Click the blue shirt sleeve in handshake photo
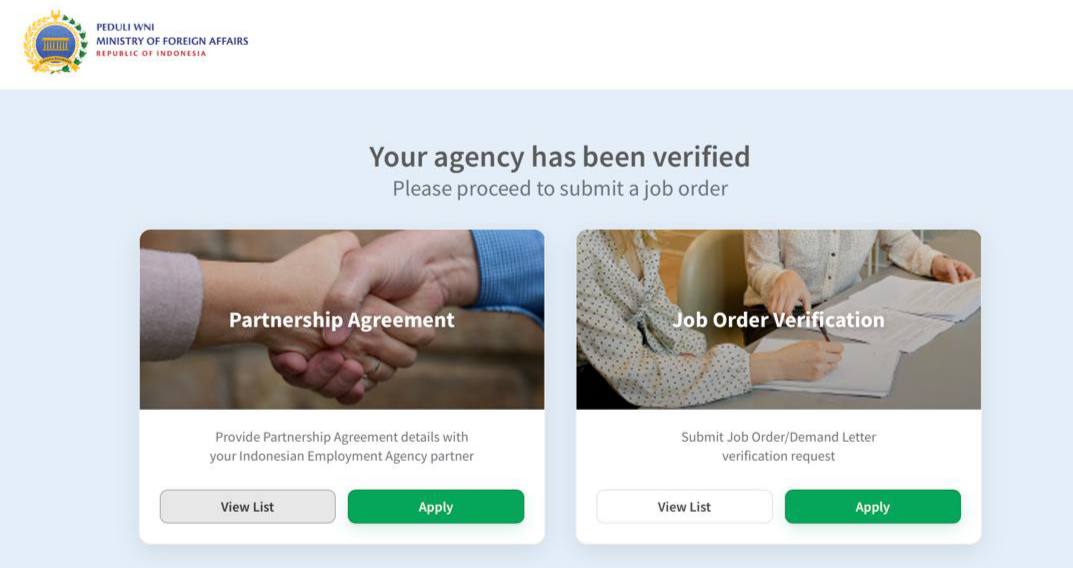This screenshot has height=568, width=1073. [x=510, y=270]
